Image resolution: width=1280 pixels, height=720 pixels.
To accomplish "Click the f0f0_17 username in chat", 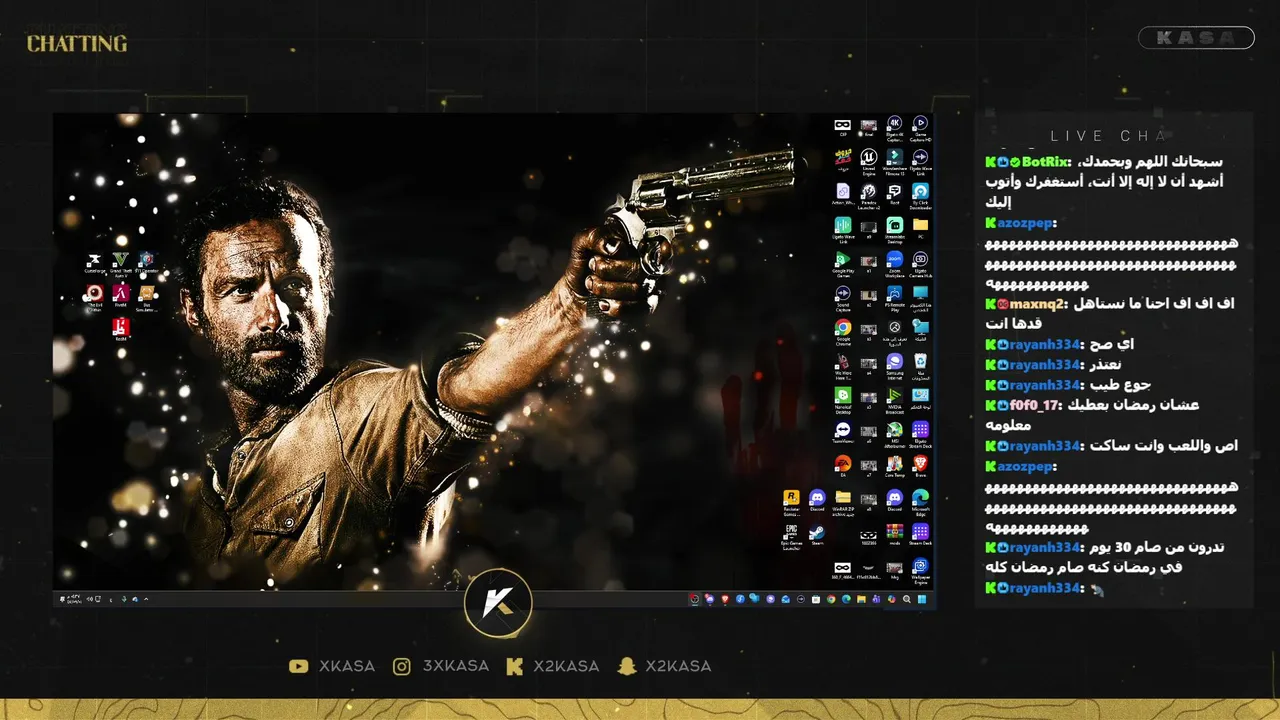I will [x=1033, y=405].
